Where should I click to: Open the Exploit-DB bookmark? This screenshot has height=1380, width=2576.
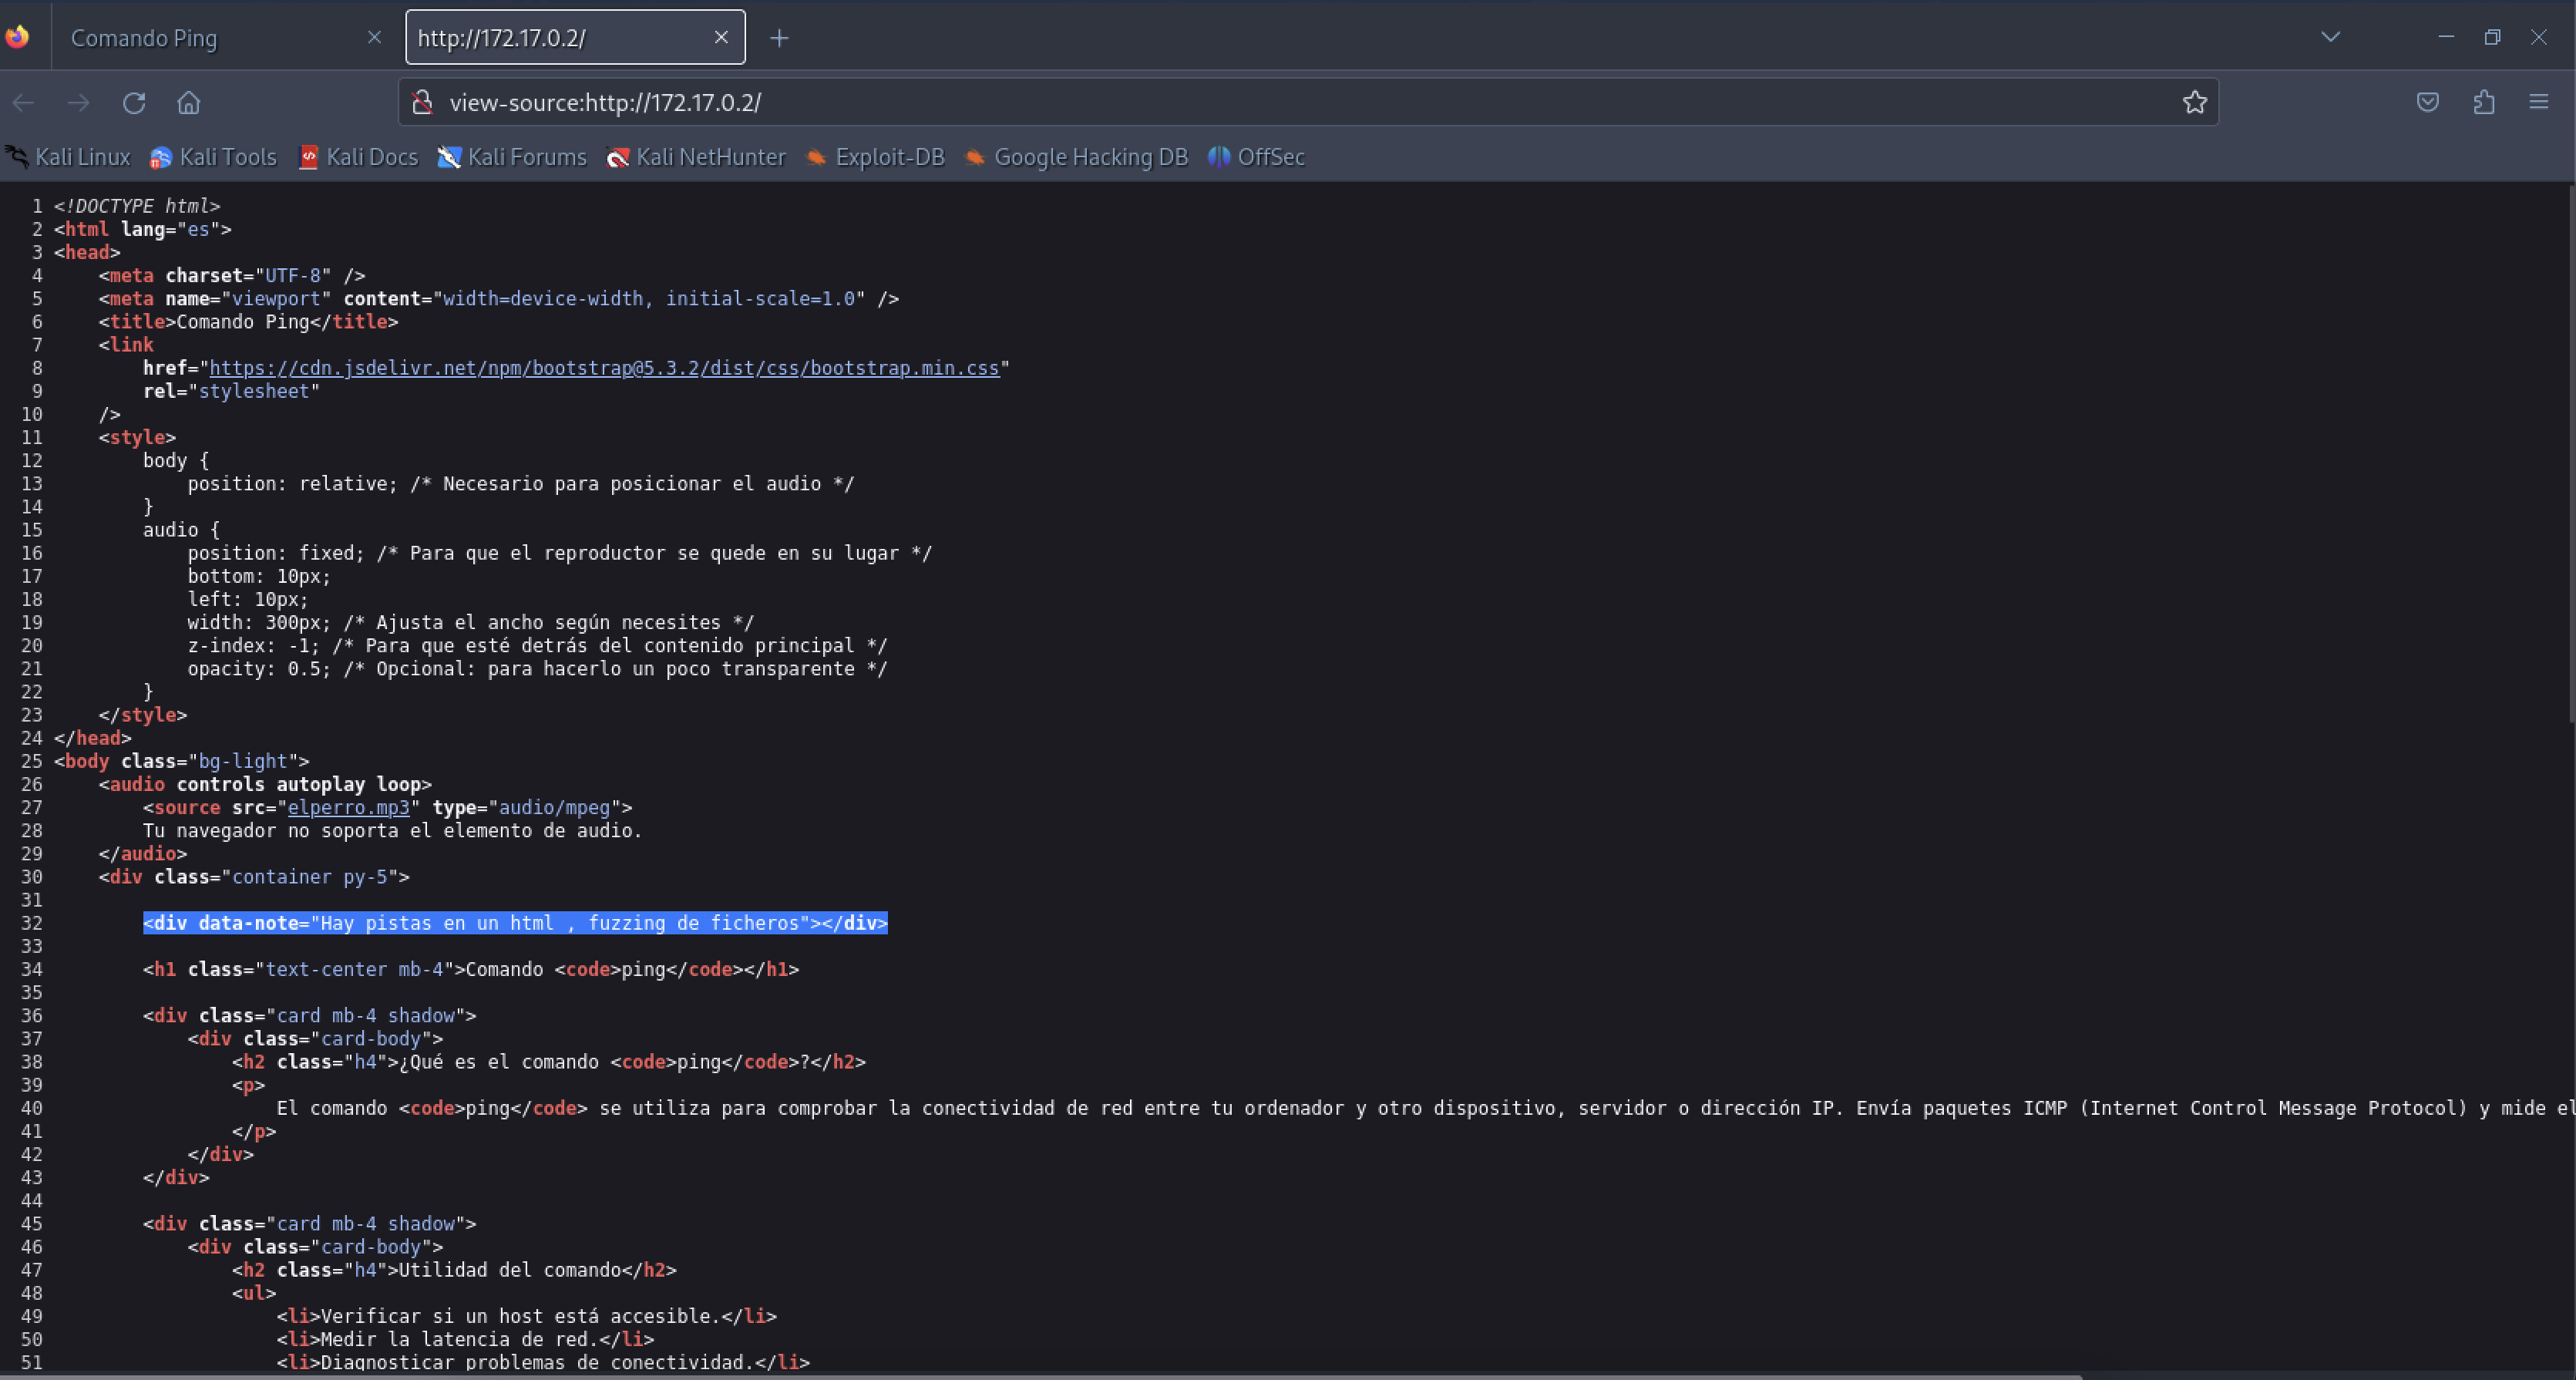[875, 157]
